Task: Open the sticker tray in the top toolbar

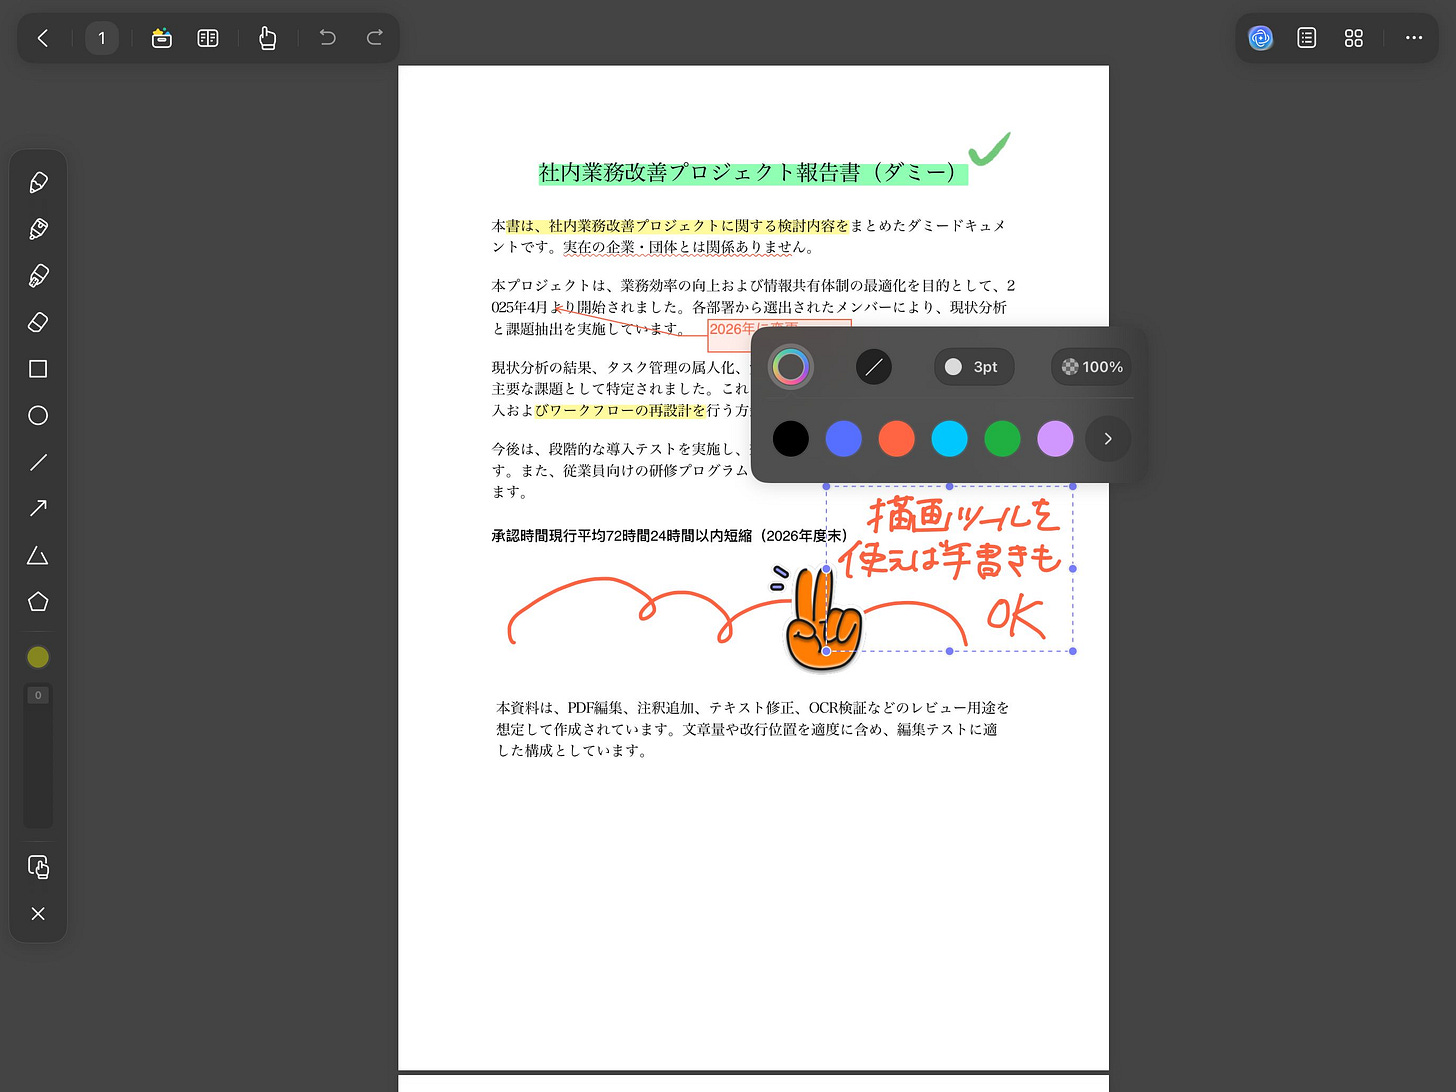Action: point(161,38)
